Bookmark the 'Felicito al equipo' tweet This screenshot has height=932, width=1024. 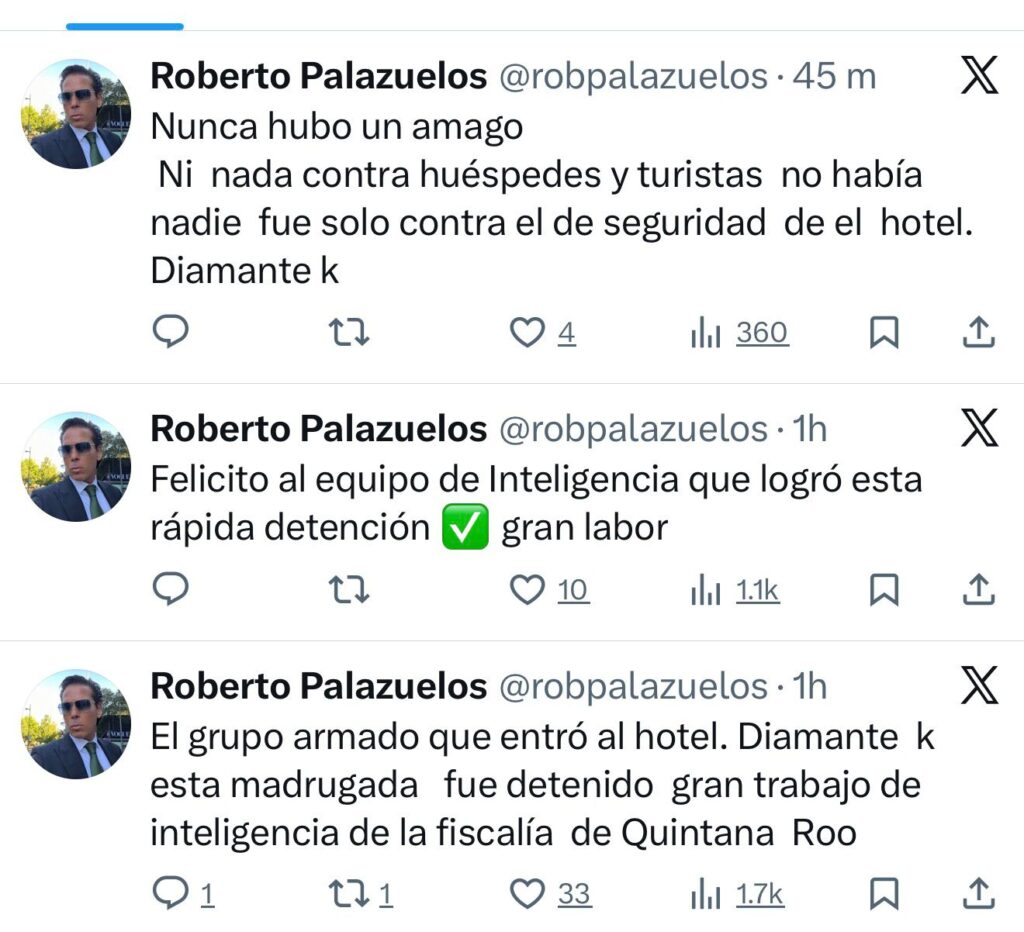pyautogui.click(x=883, y=591)
